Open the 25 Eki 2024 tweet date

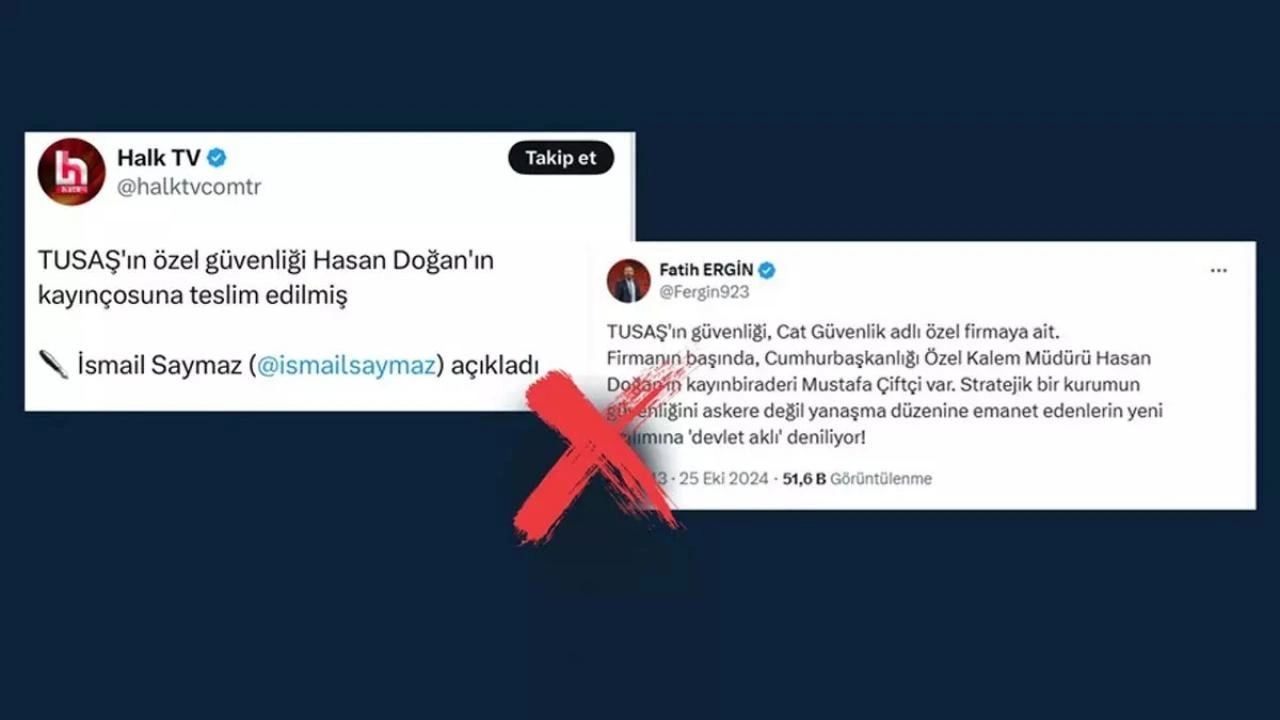[724, 479]
